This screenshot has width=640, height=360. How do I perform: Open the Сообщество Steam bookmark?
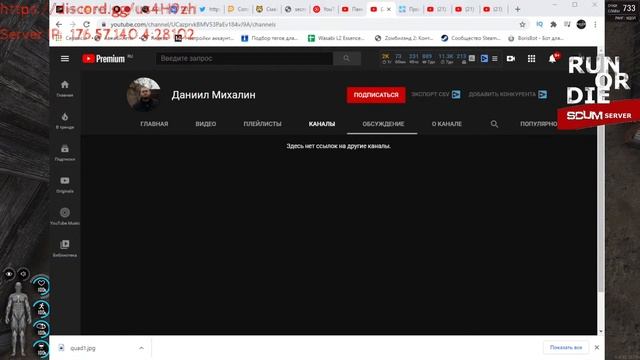(471, 38)
